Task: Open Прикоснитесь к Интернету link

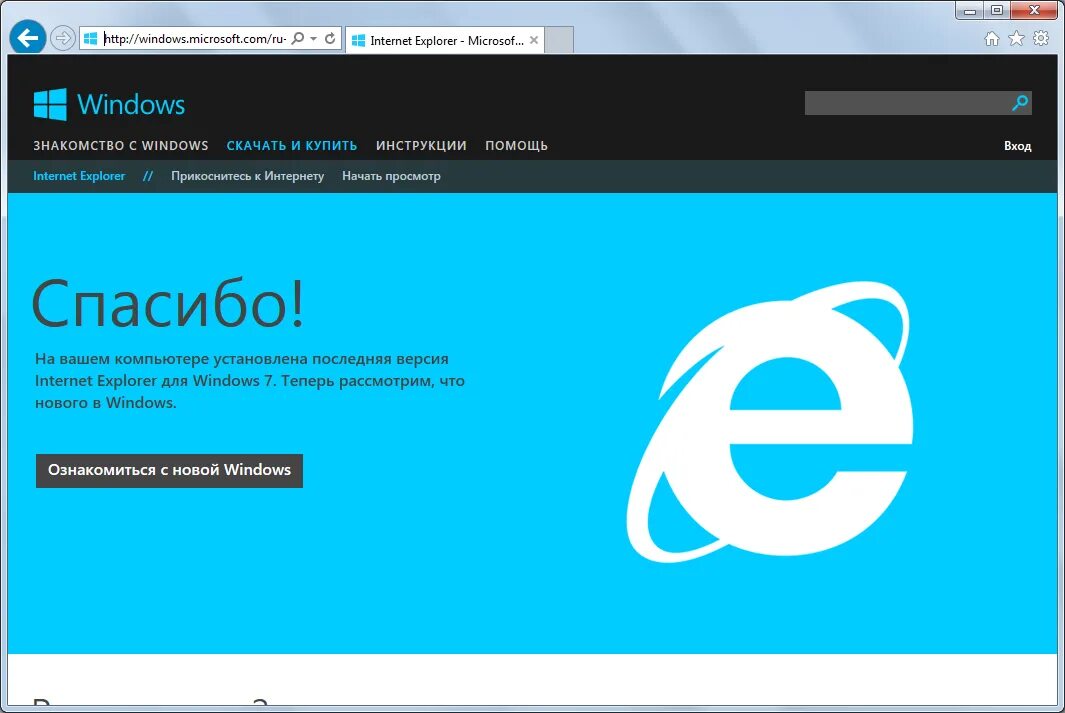Action: coord(247,176)
